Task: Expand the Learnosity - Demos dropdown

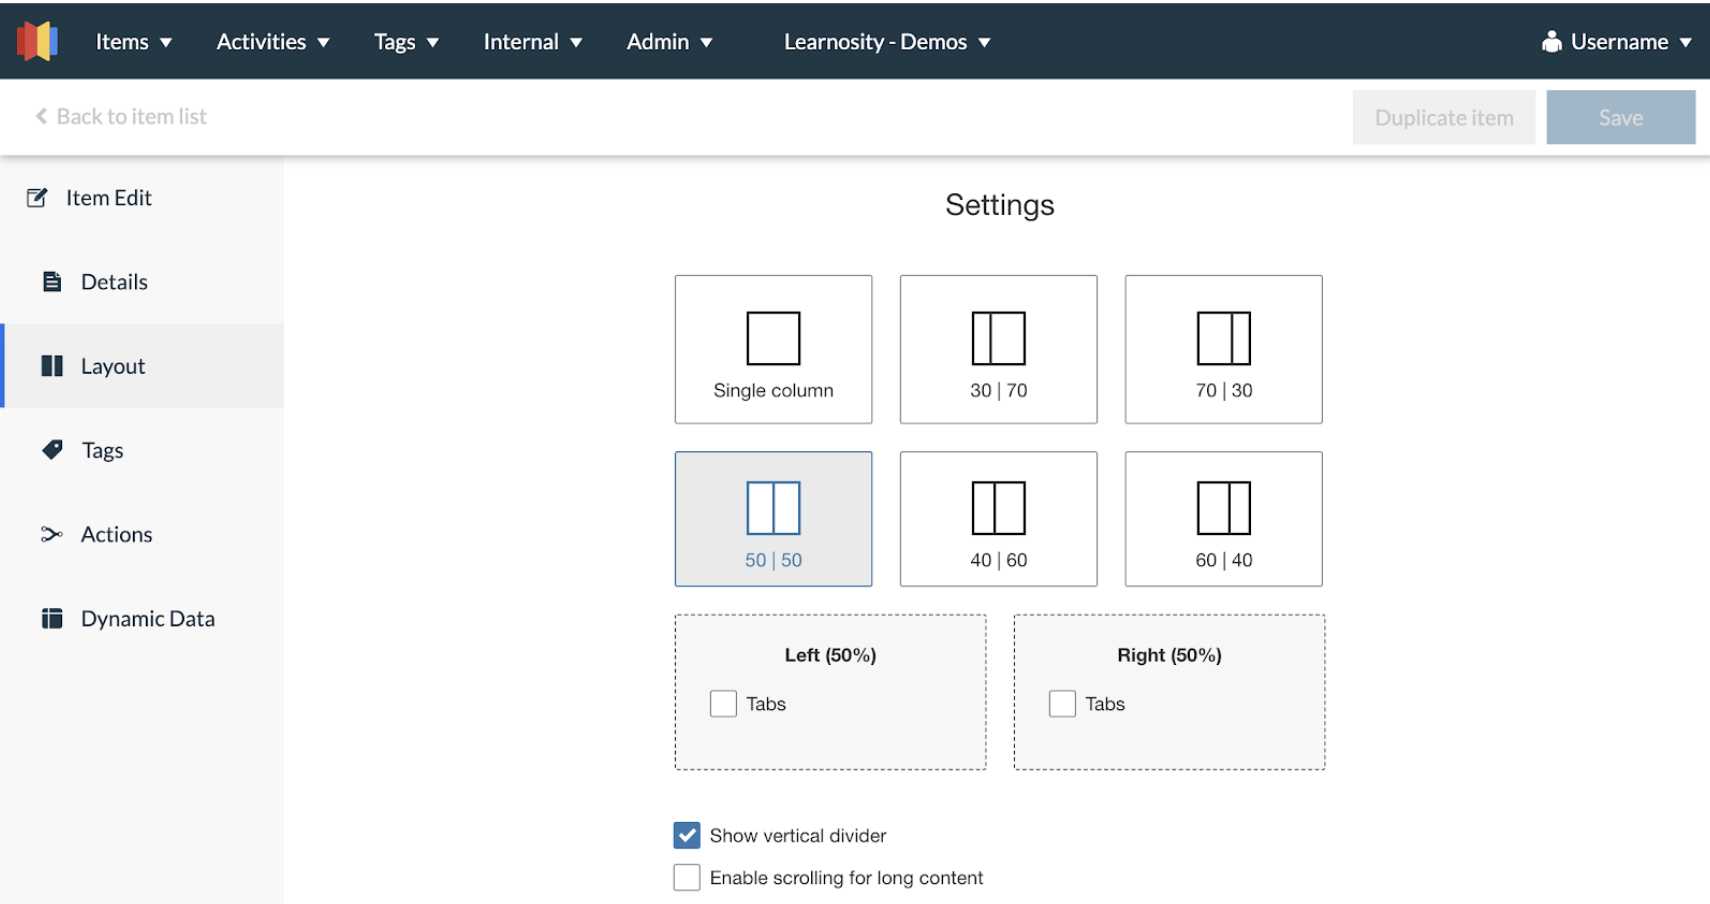Action: pos(886,41)
